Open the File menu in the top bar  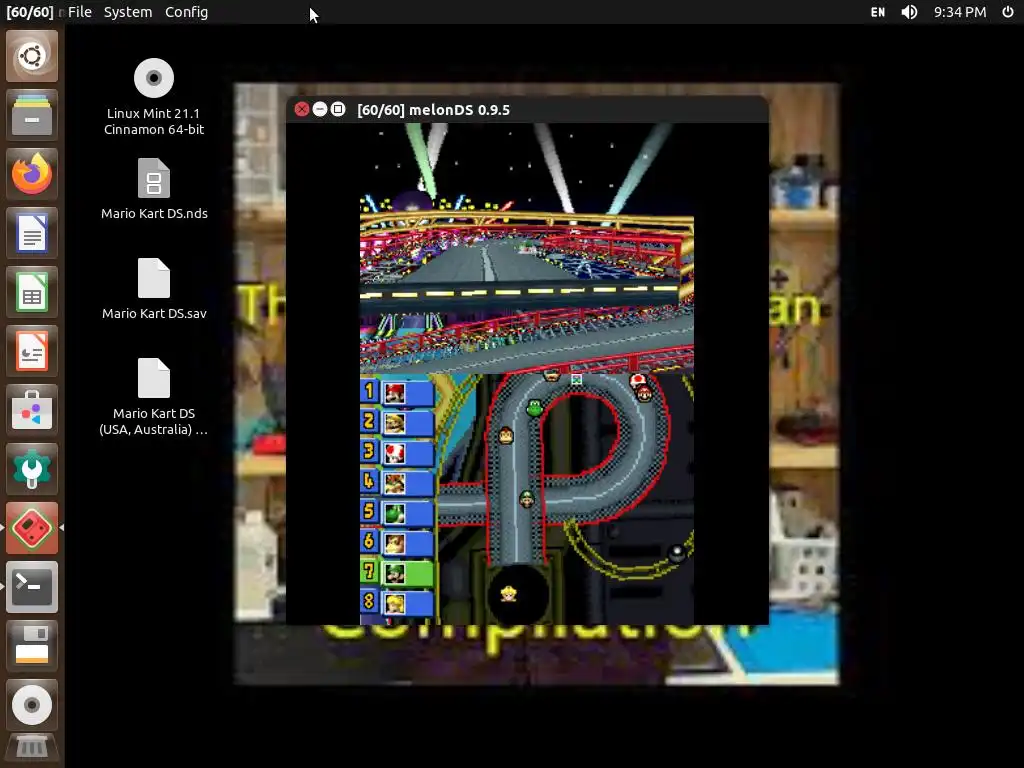click(80, 12)
